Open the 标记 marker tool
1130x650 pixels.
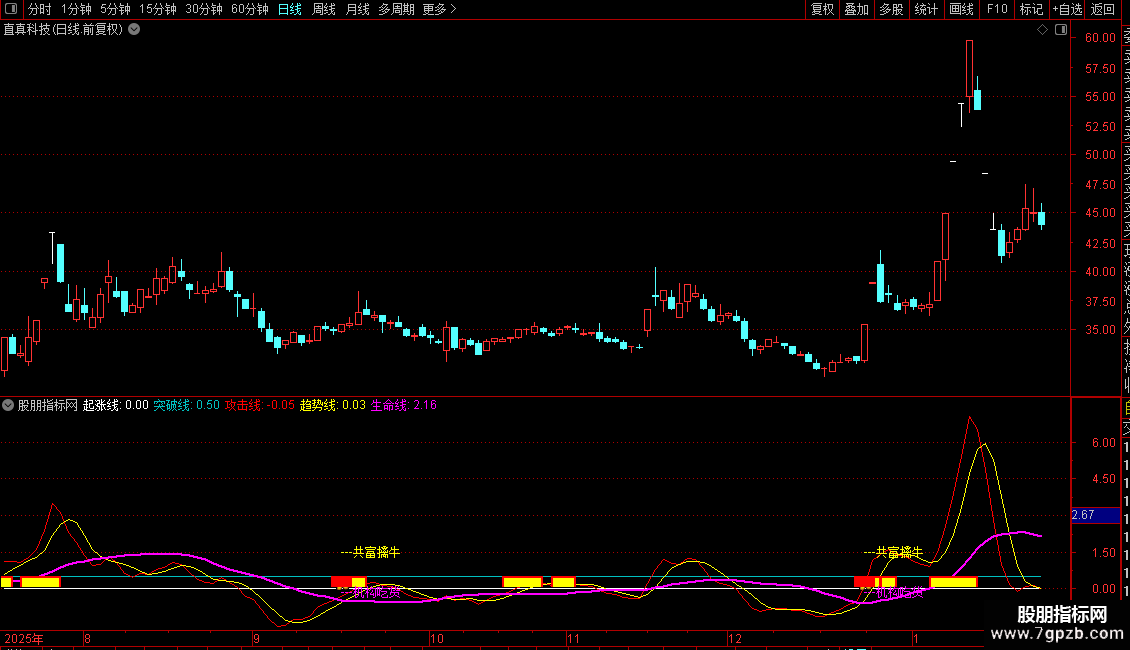coord(1030,9)
